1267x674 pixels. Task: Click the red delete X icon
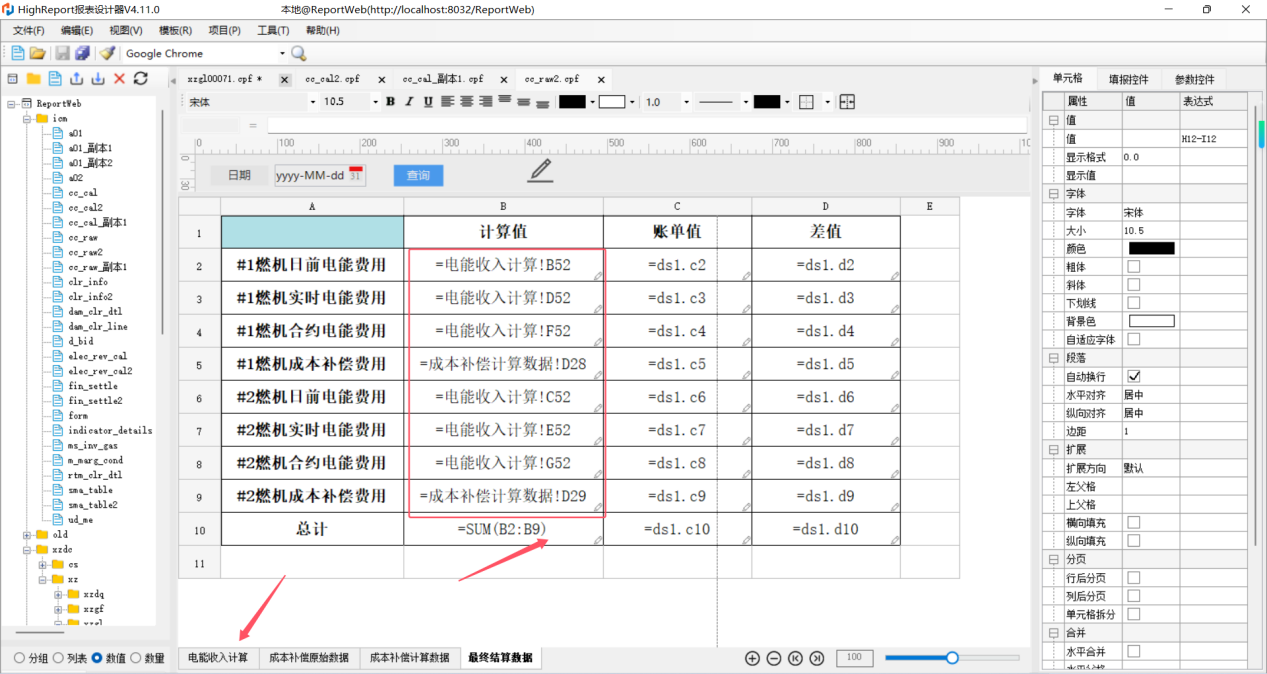coord(119,78)
